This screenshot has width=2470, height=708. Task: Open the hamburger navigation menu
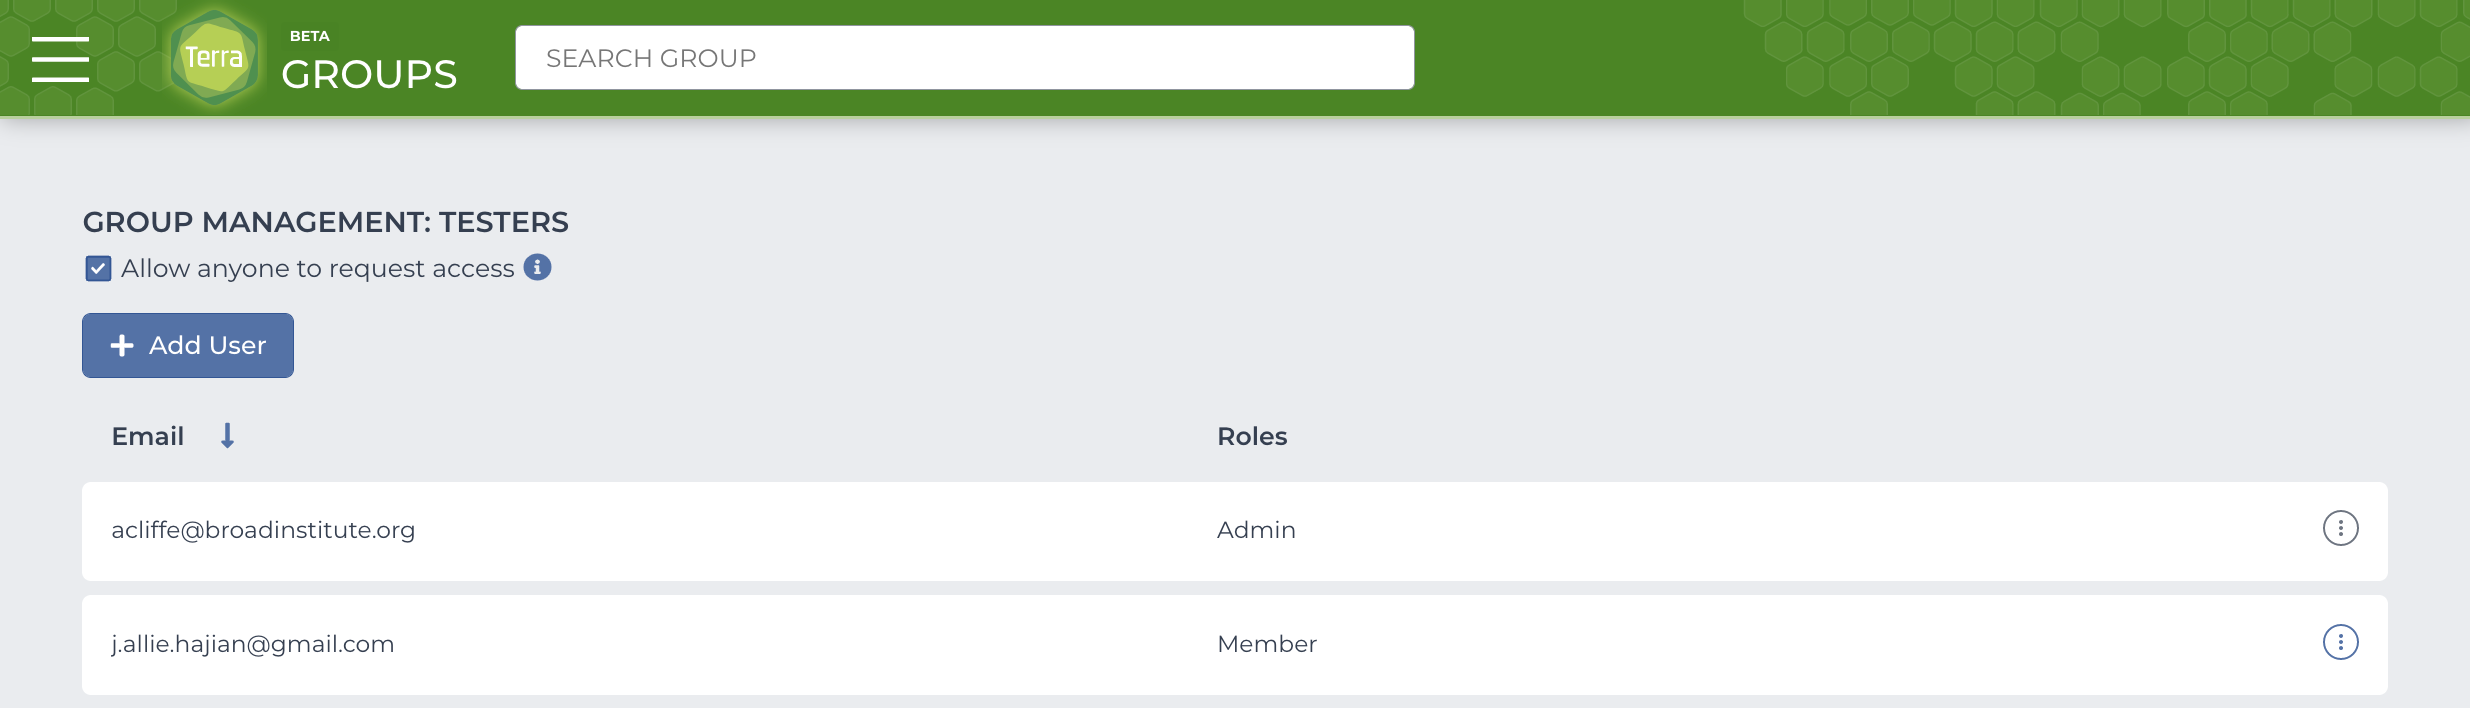point(60,58)
